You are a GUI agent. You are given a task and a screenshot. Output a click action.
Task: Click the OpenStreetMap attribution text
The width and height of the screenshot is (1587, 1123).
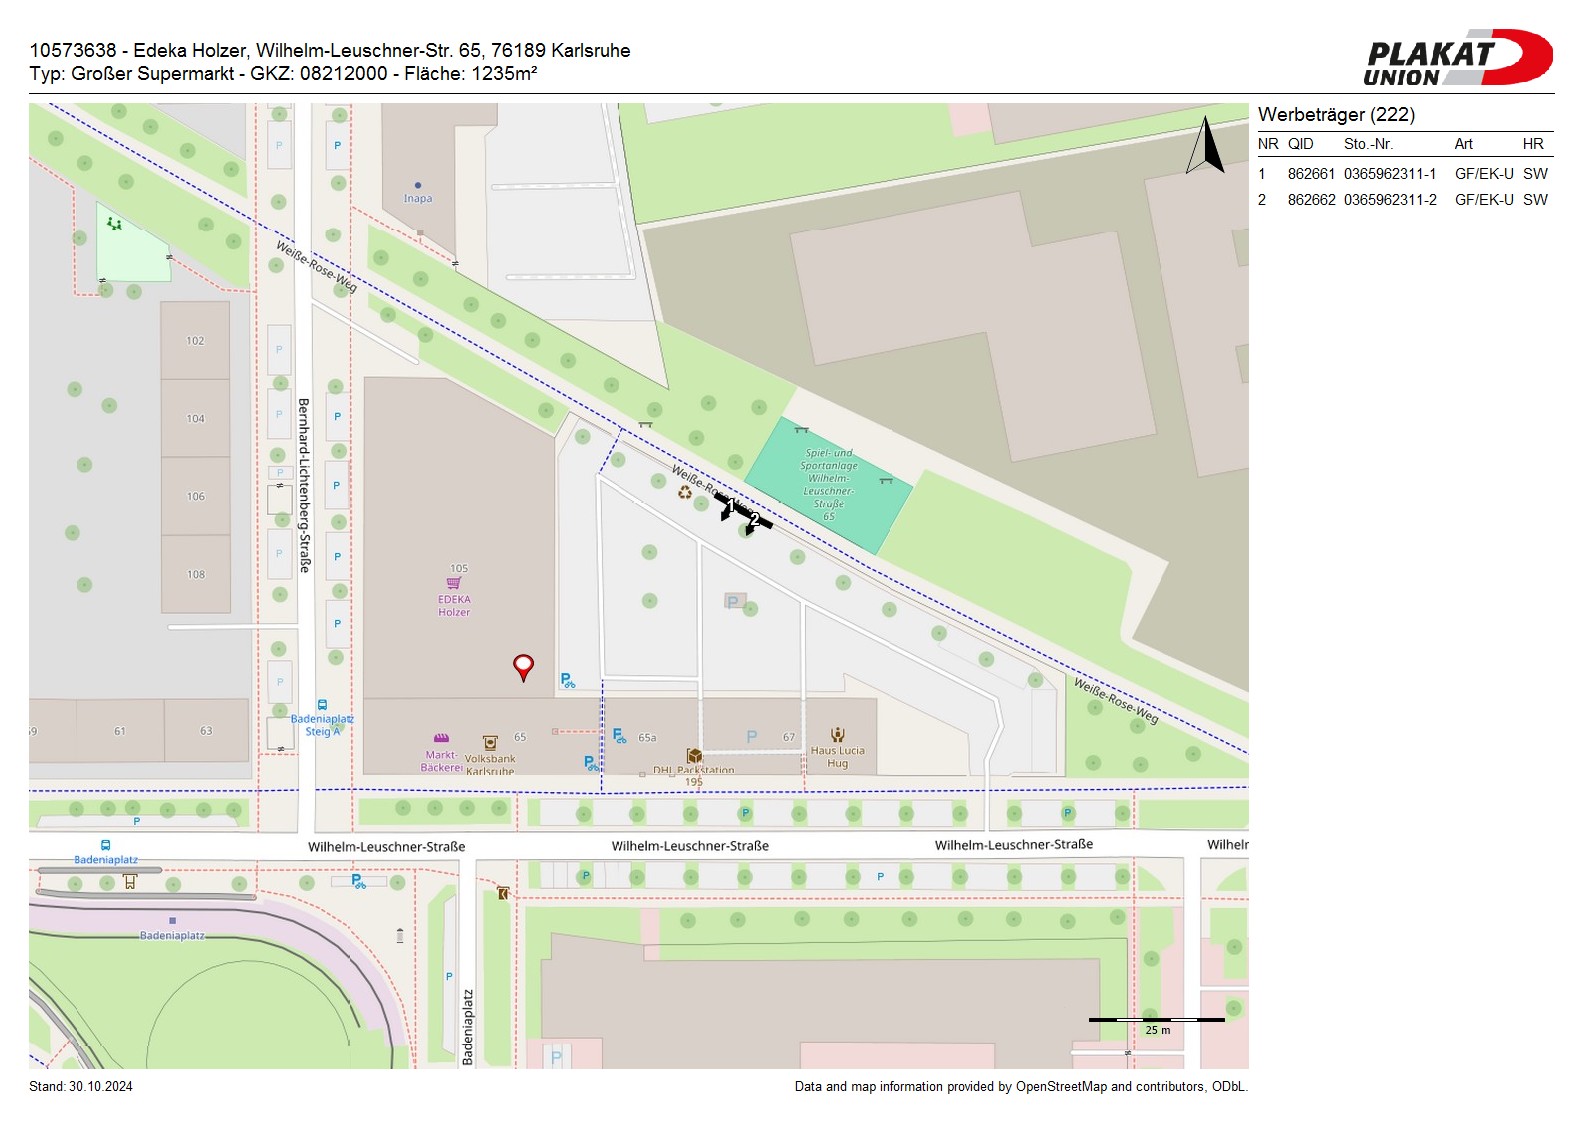[x=1020, y=1087]
